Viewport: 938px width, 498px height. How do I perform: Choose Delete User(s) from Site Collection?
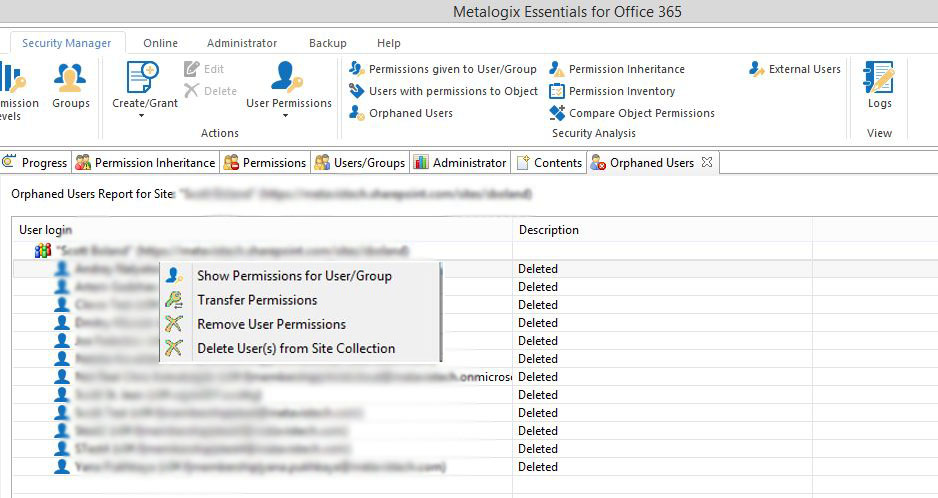(296, 348)
